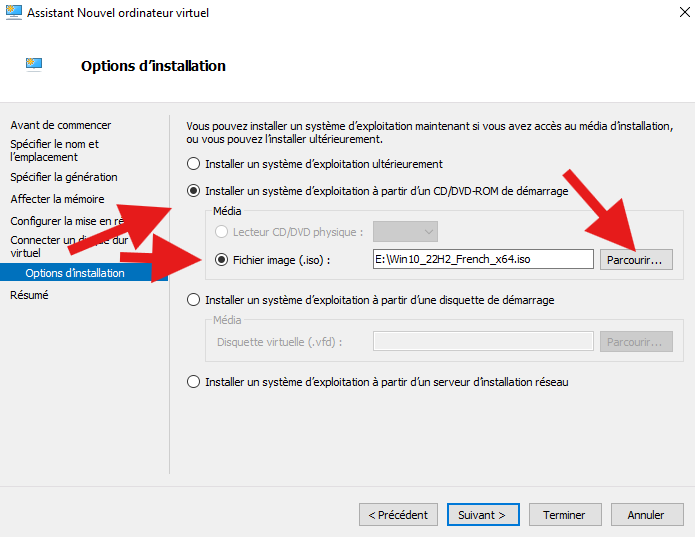The width and height of the screenshot is (695, 537).
Task: Open 'Spécifier le nom et l'emplacement' step
Action: click(54, 150)
